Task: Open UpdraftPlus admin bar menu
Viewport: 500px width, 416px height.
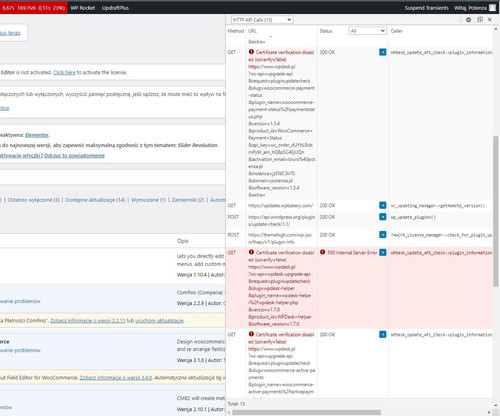Action: click(115, 8)
